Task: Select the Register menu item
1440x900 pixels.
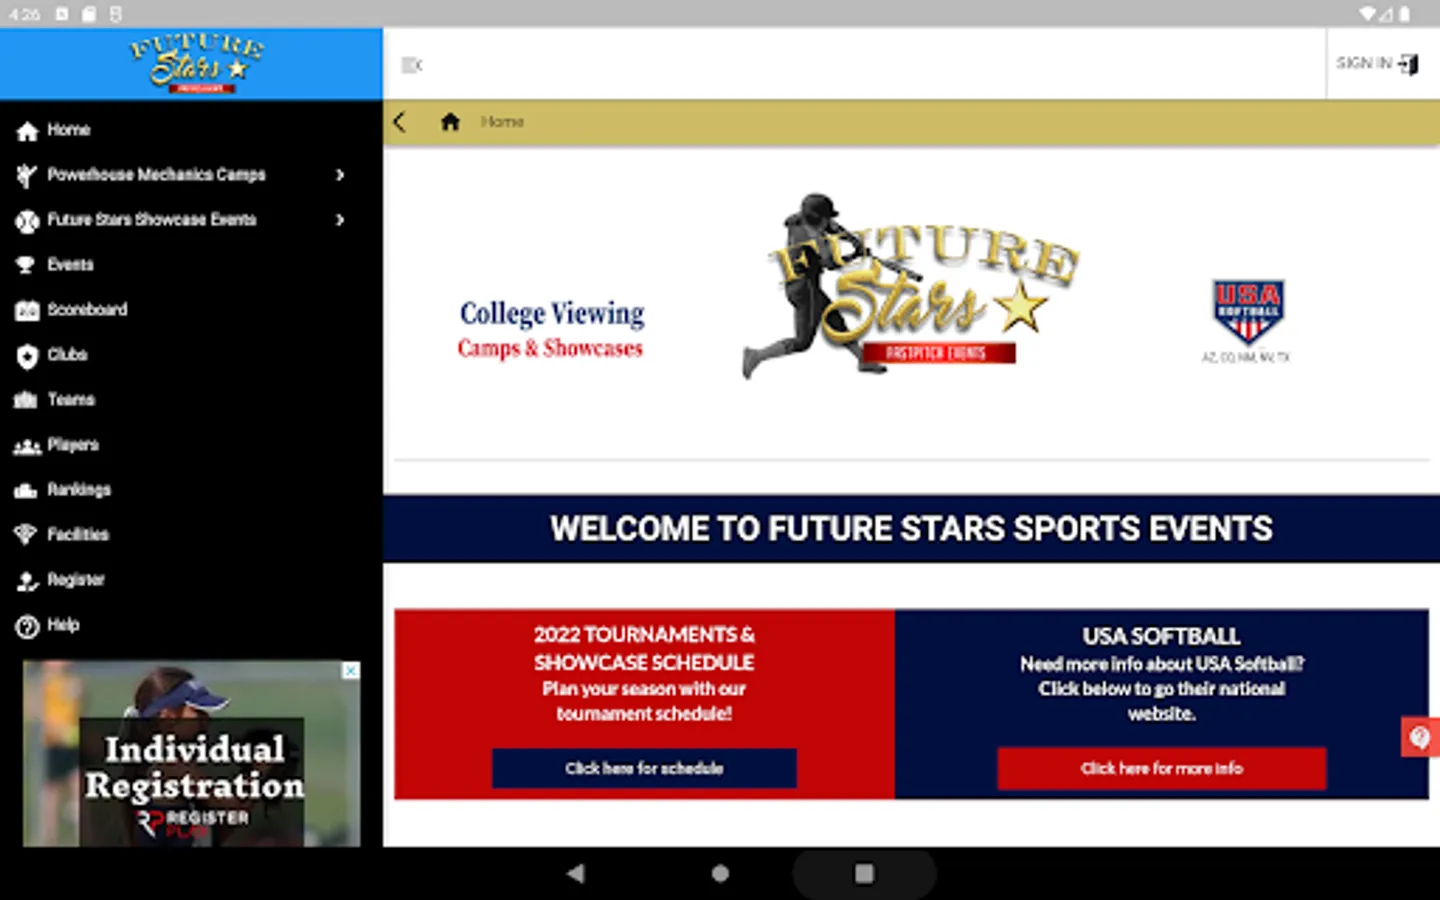Action: tap(76, 580)
